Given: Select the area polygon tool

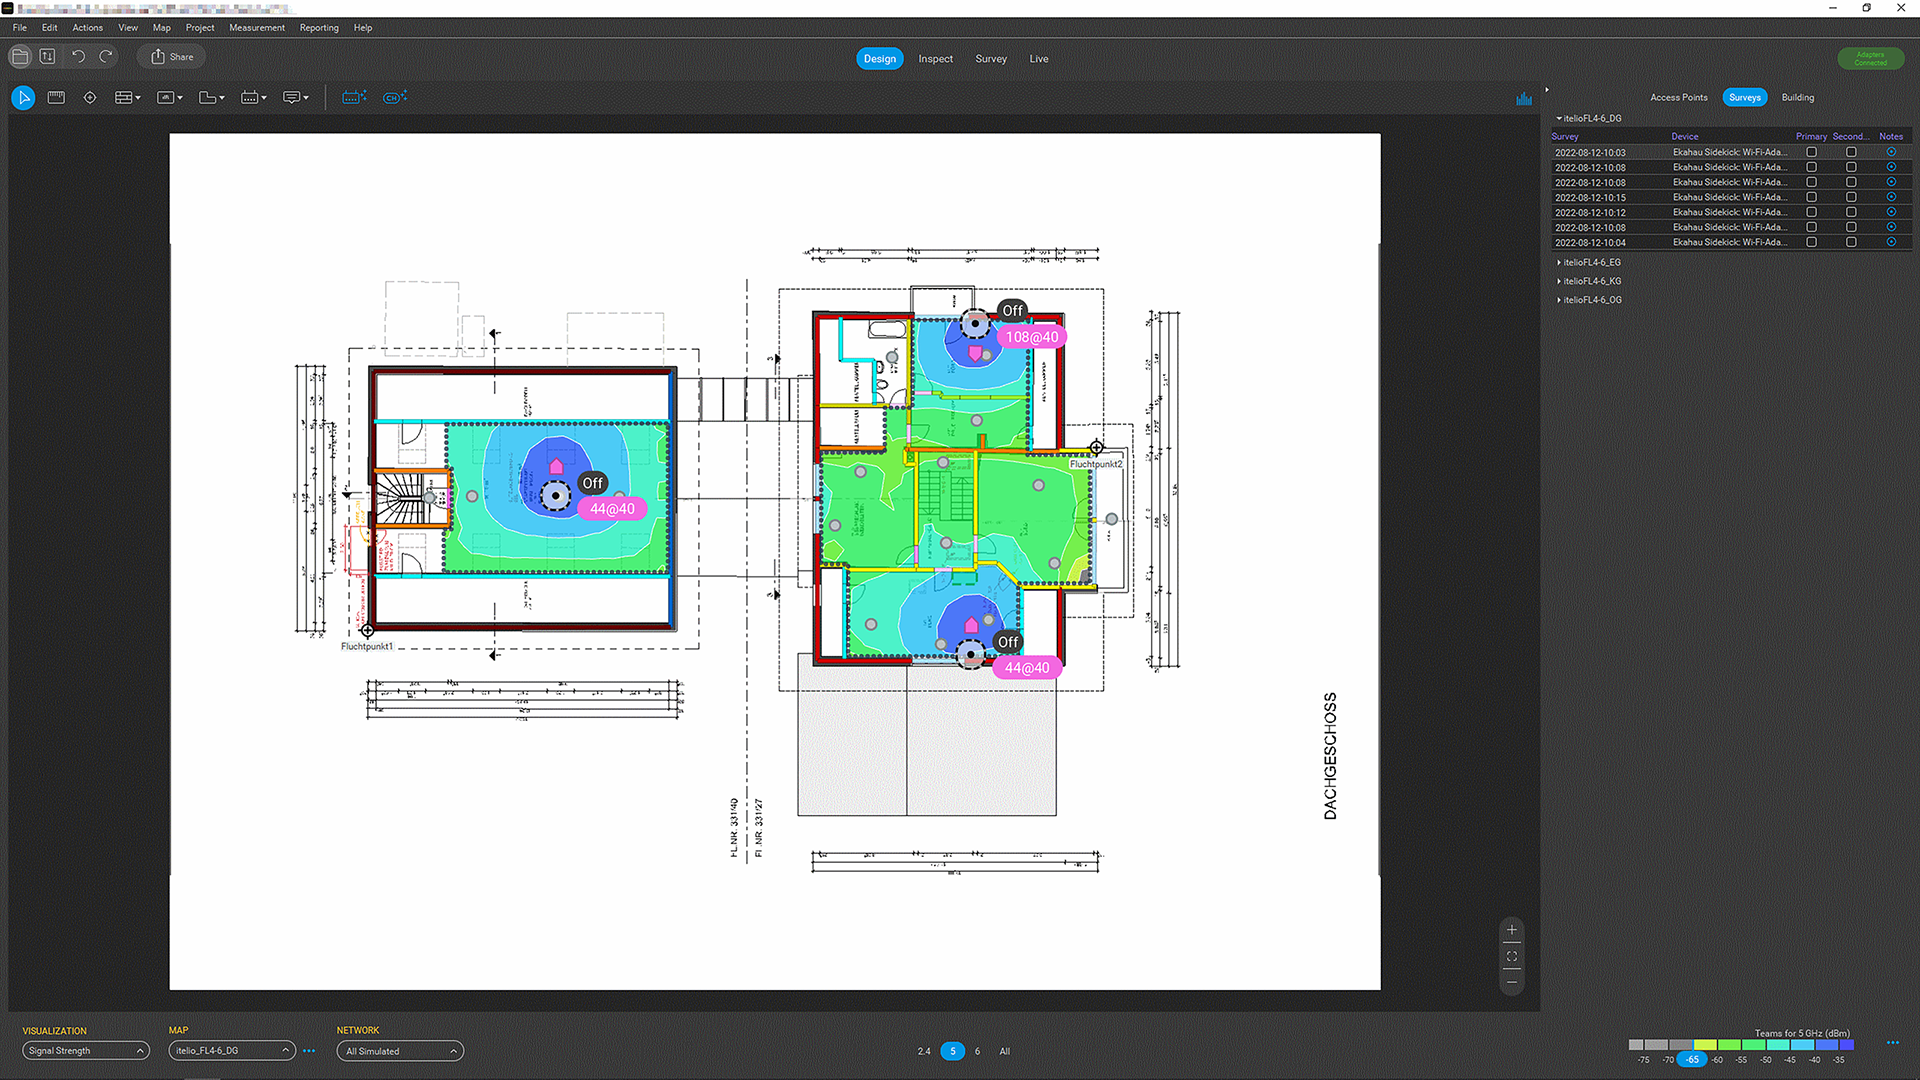Looking at the screenshot, I should (208, 97).
